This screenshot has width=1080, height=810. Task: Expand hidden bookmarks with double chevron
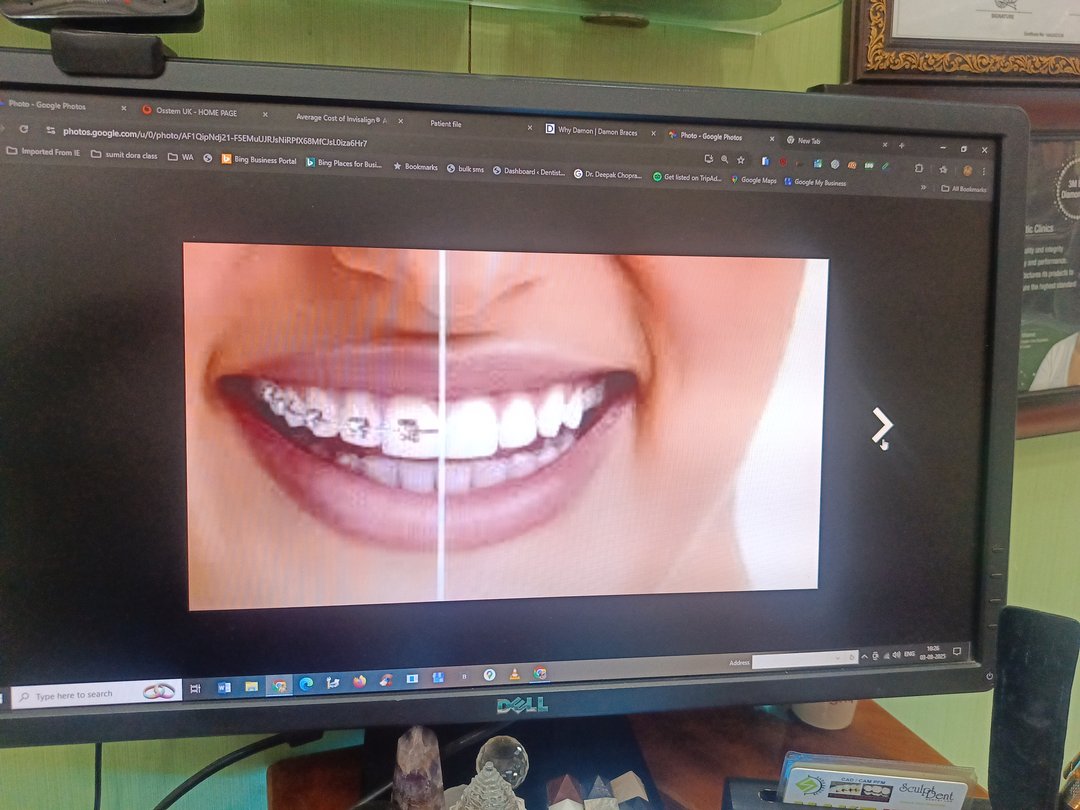[924, 186]
